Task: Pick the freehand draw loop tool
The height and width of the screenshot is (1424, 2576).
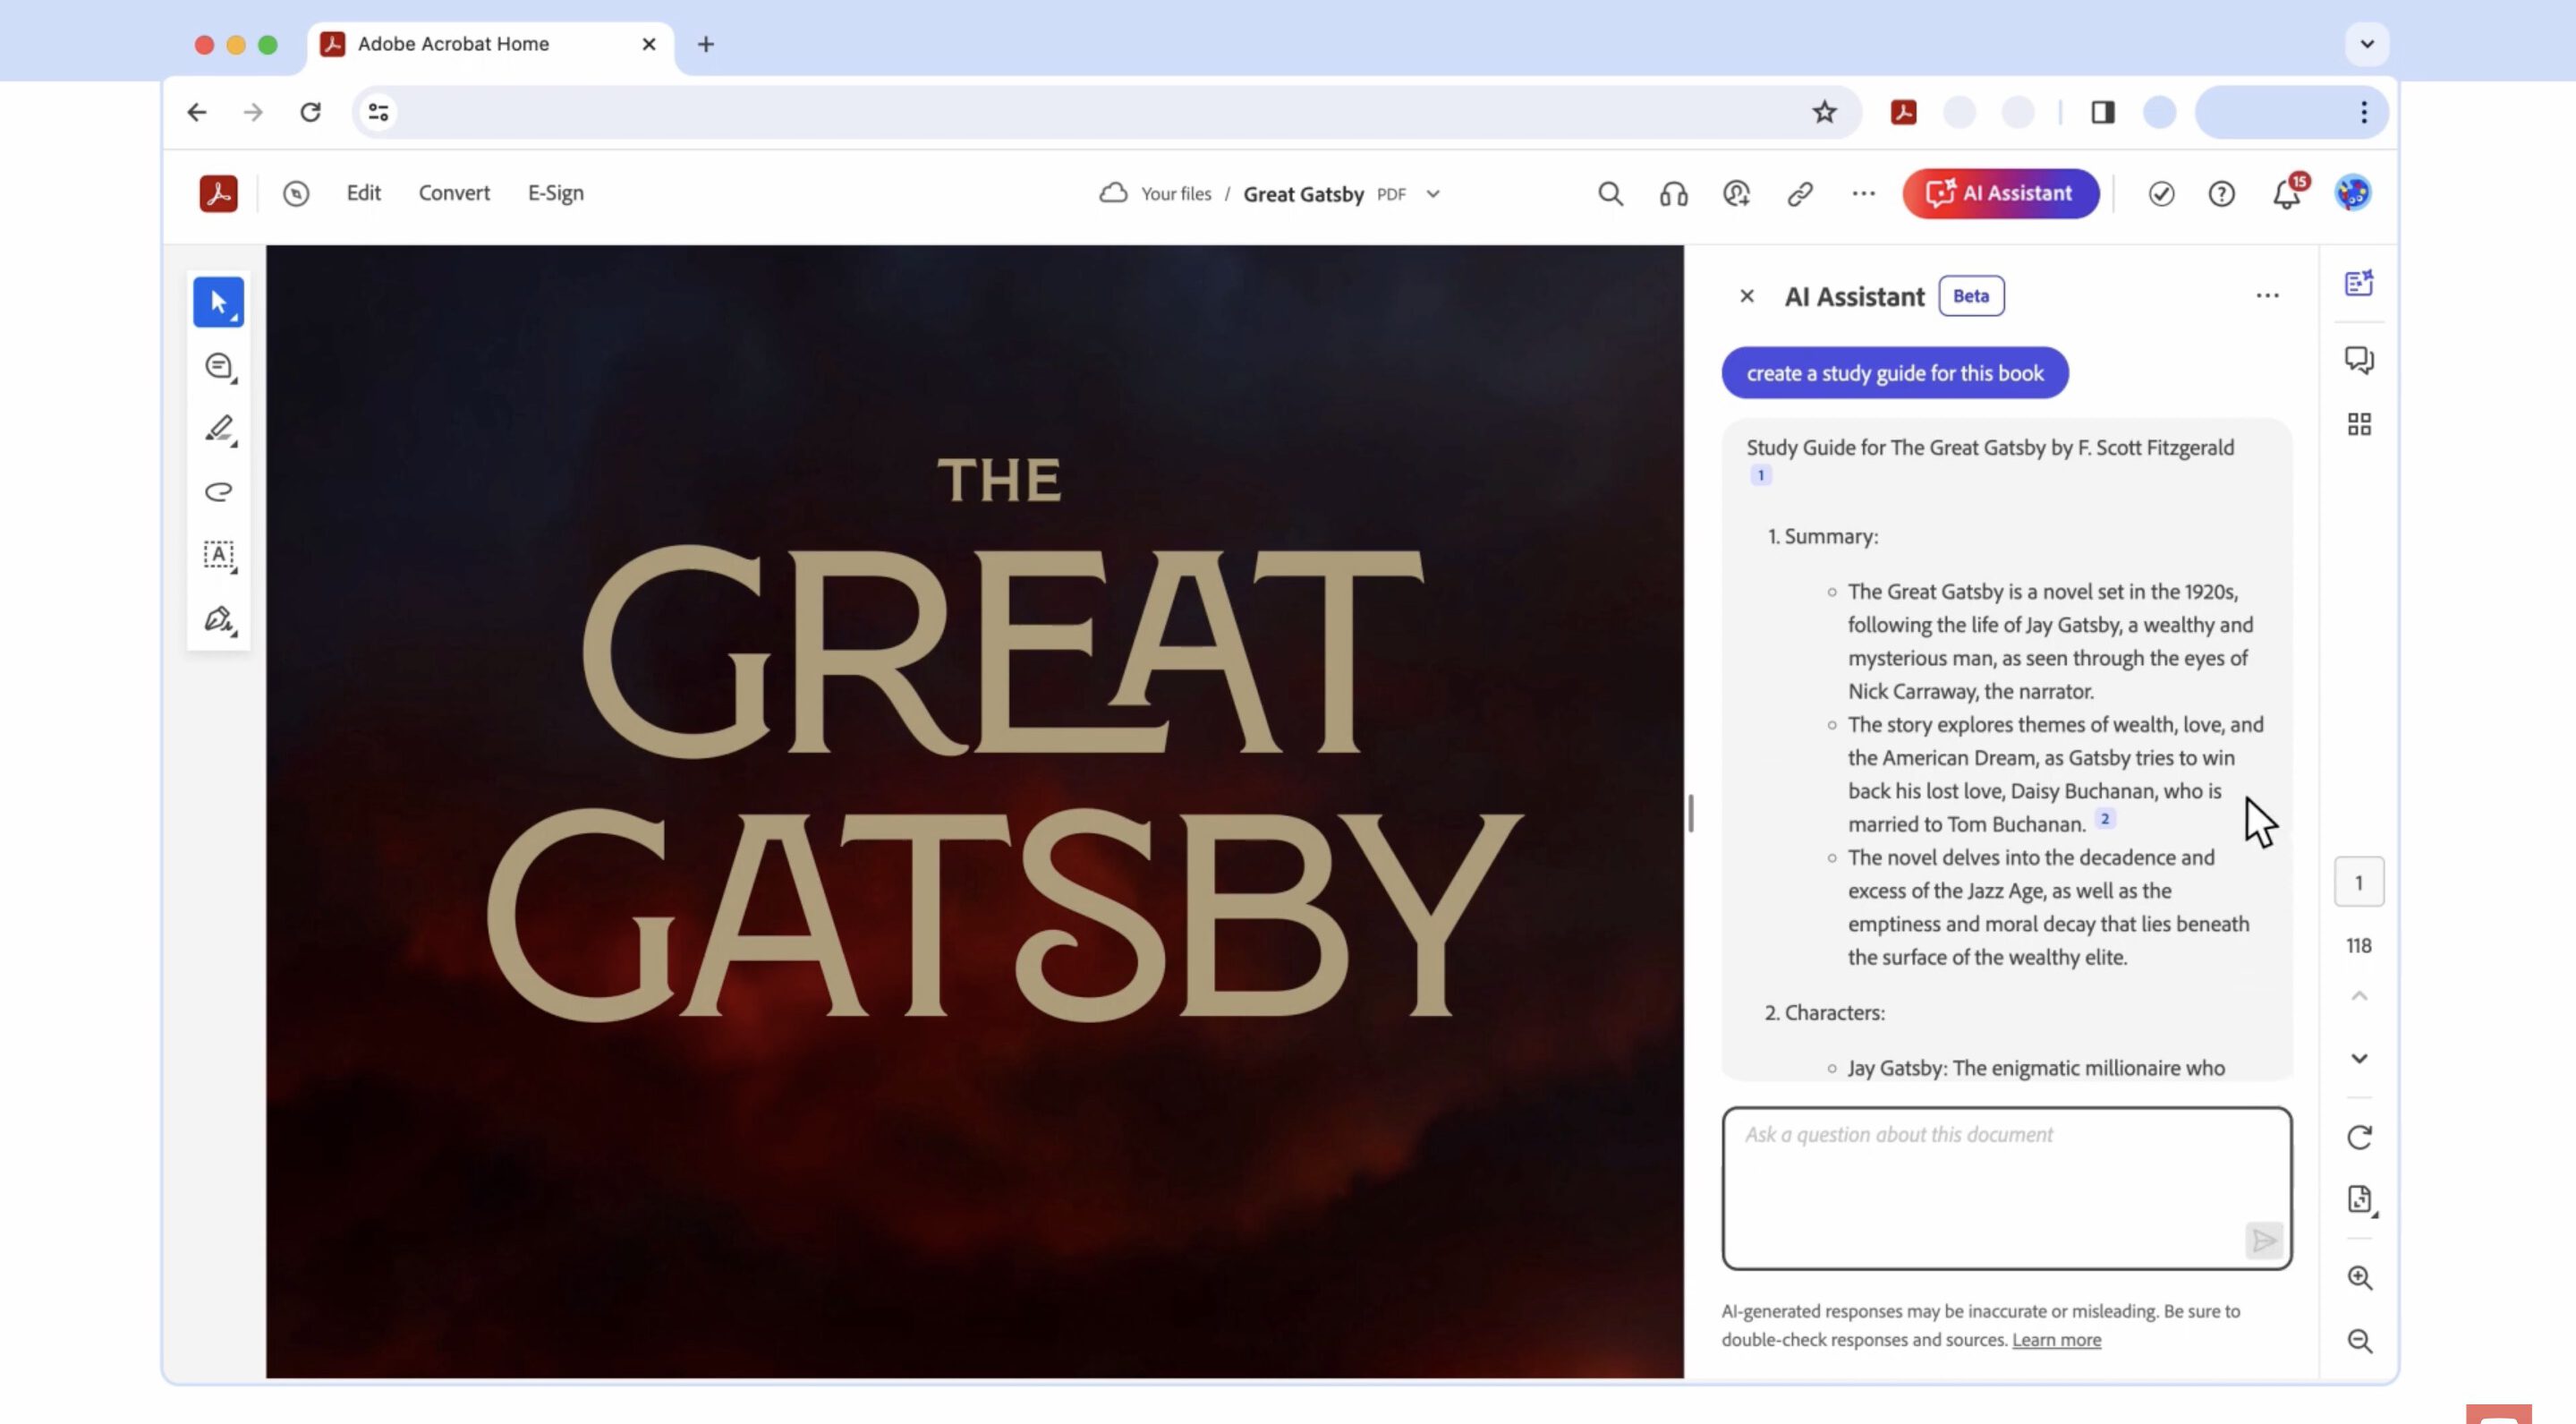Action: [219, 492]
